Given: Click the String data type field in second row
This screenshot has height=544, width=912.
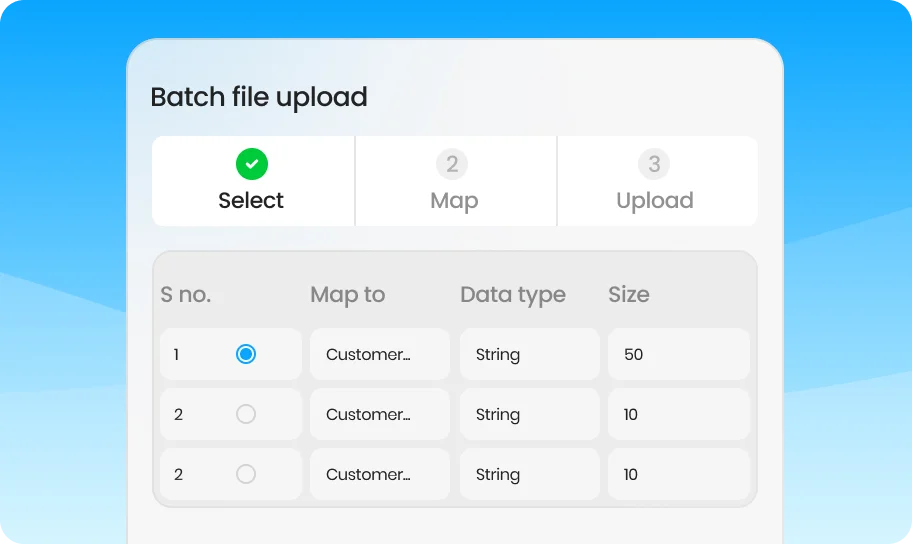Looking at the screenshot, I should coord(529,414).
